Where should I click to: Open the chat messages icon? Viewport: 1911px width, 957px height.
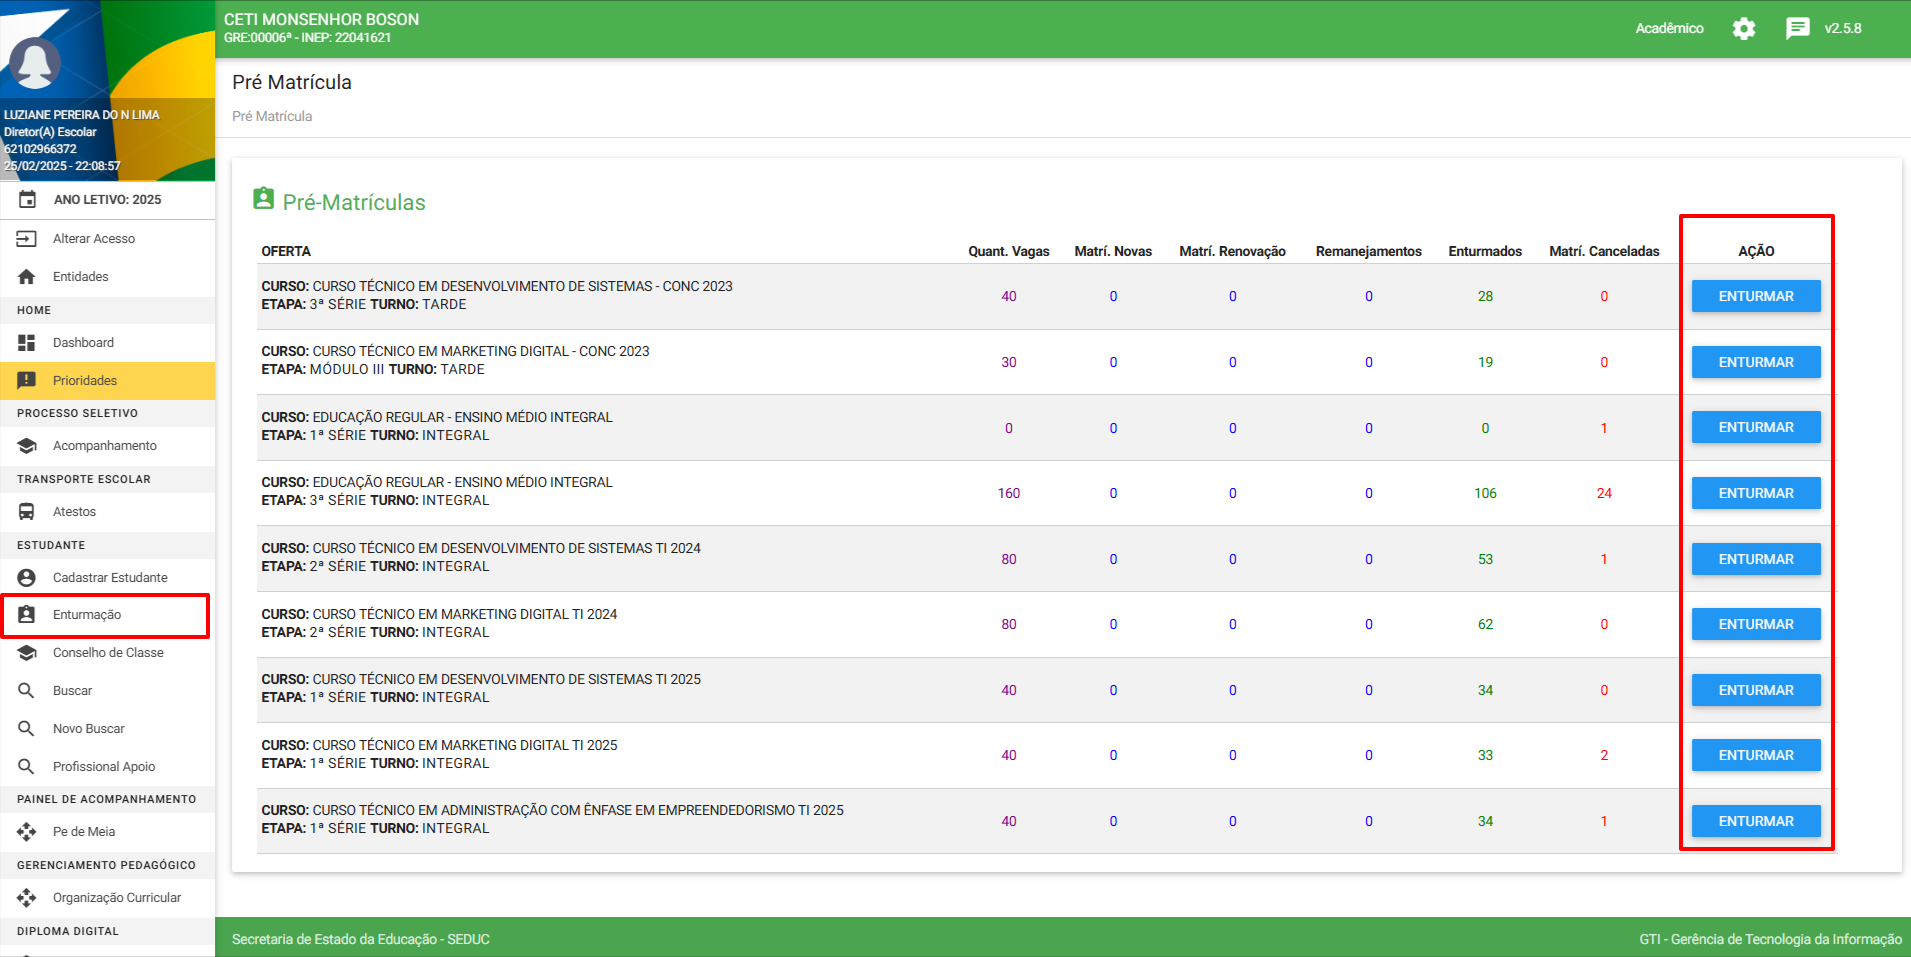coord(1797,29)
